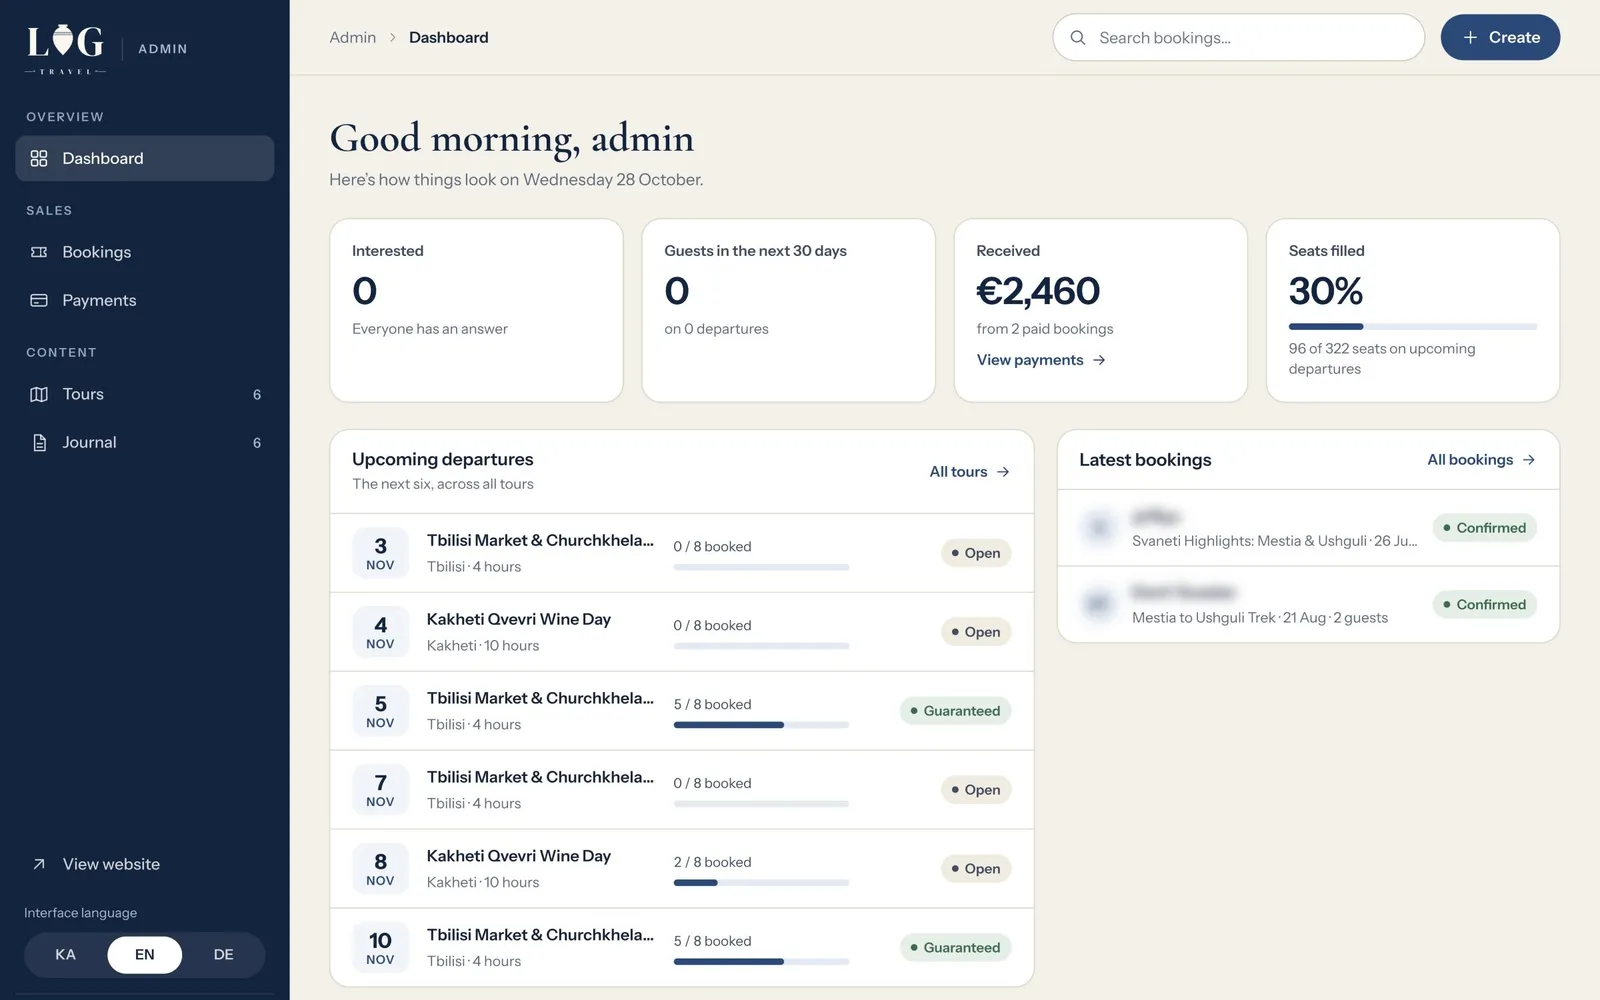1600x1000 pixels.
Task: Click the Dashboard grid icon in sidebar
Action: [x=39, y=158]
